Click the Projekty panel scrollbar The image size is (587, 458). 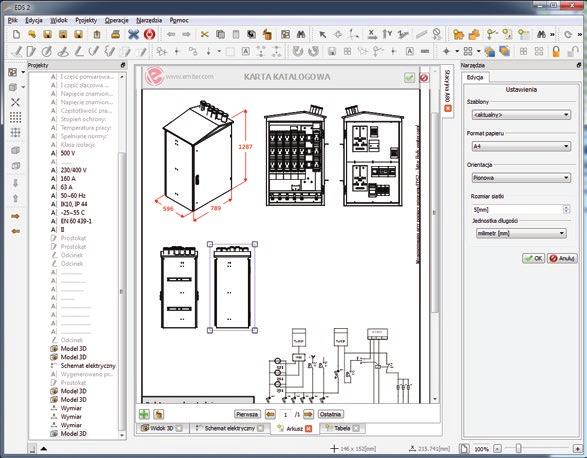coord(122,292)
